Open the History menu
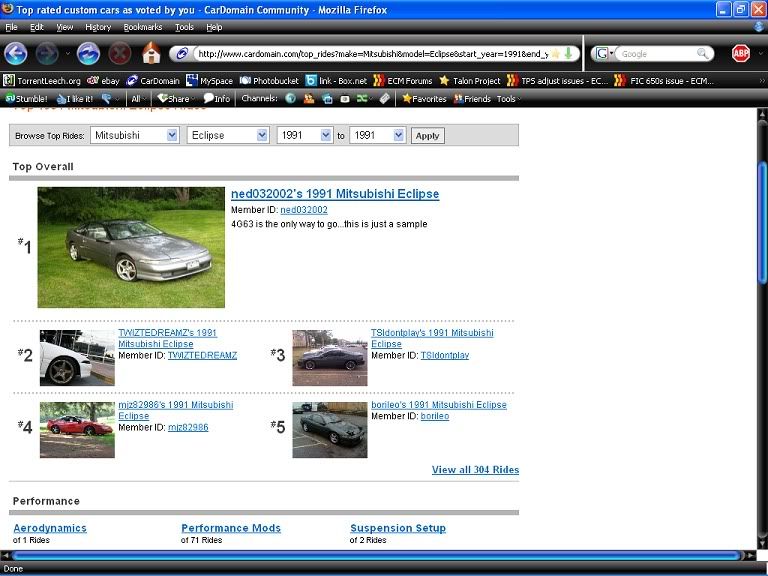Viewport: 768px width, 576px height. (98, 27)
